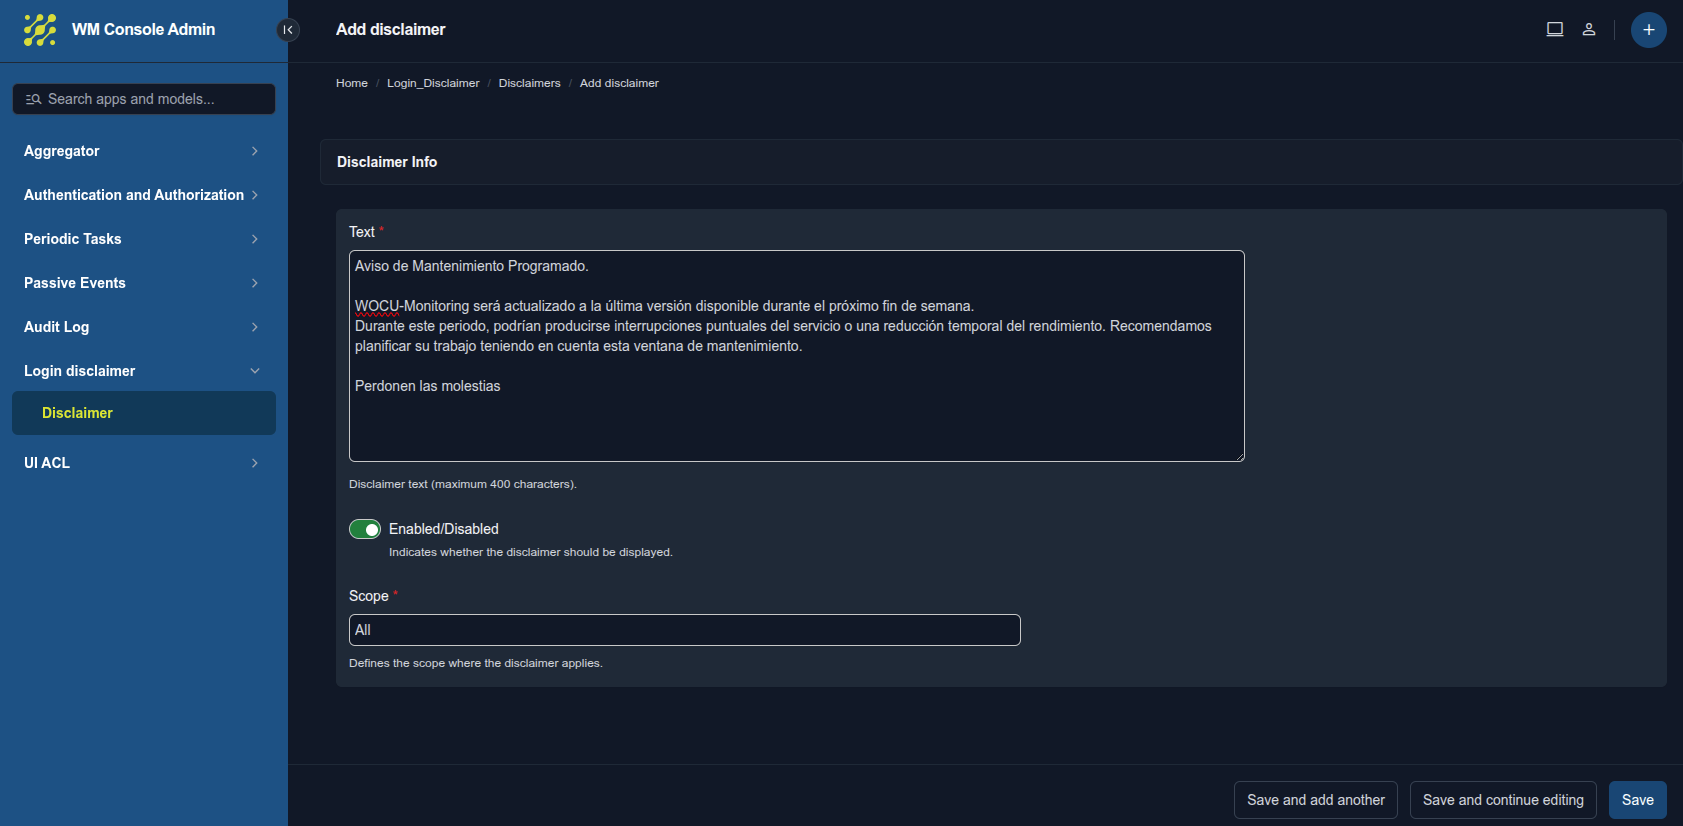Disable the Enabled/Disabled disclaimer switch
The image size is (1683, 826).
pos(365,528)
